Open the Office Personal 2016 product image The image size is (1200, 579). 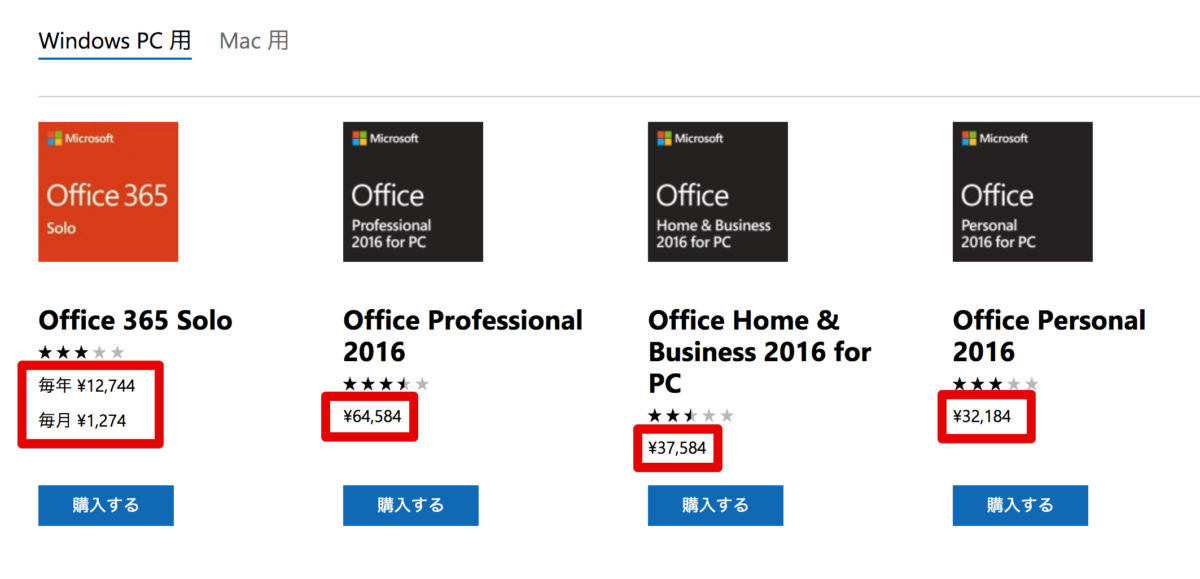(1022, 192)
